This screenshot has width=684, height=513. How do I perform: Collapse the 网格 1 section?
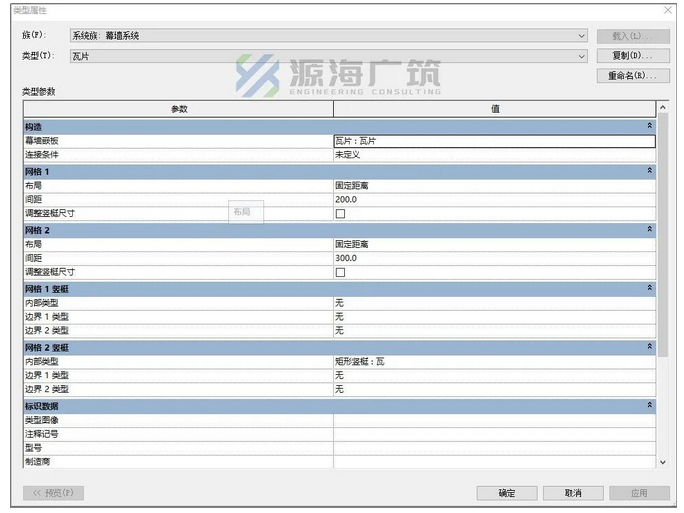[650, 171]
